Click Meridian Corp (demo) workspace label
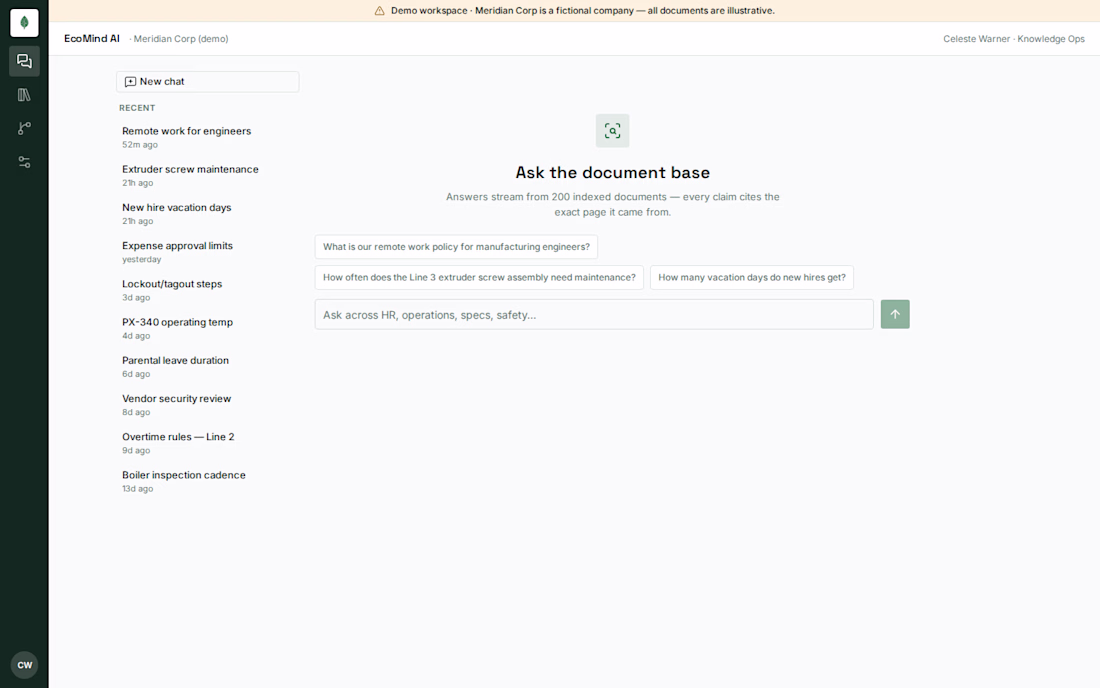Viewport: 1100px width, 688px height. 181,39
